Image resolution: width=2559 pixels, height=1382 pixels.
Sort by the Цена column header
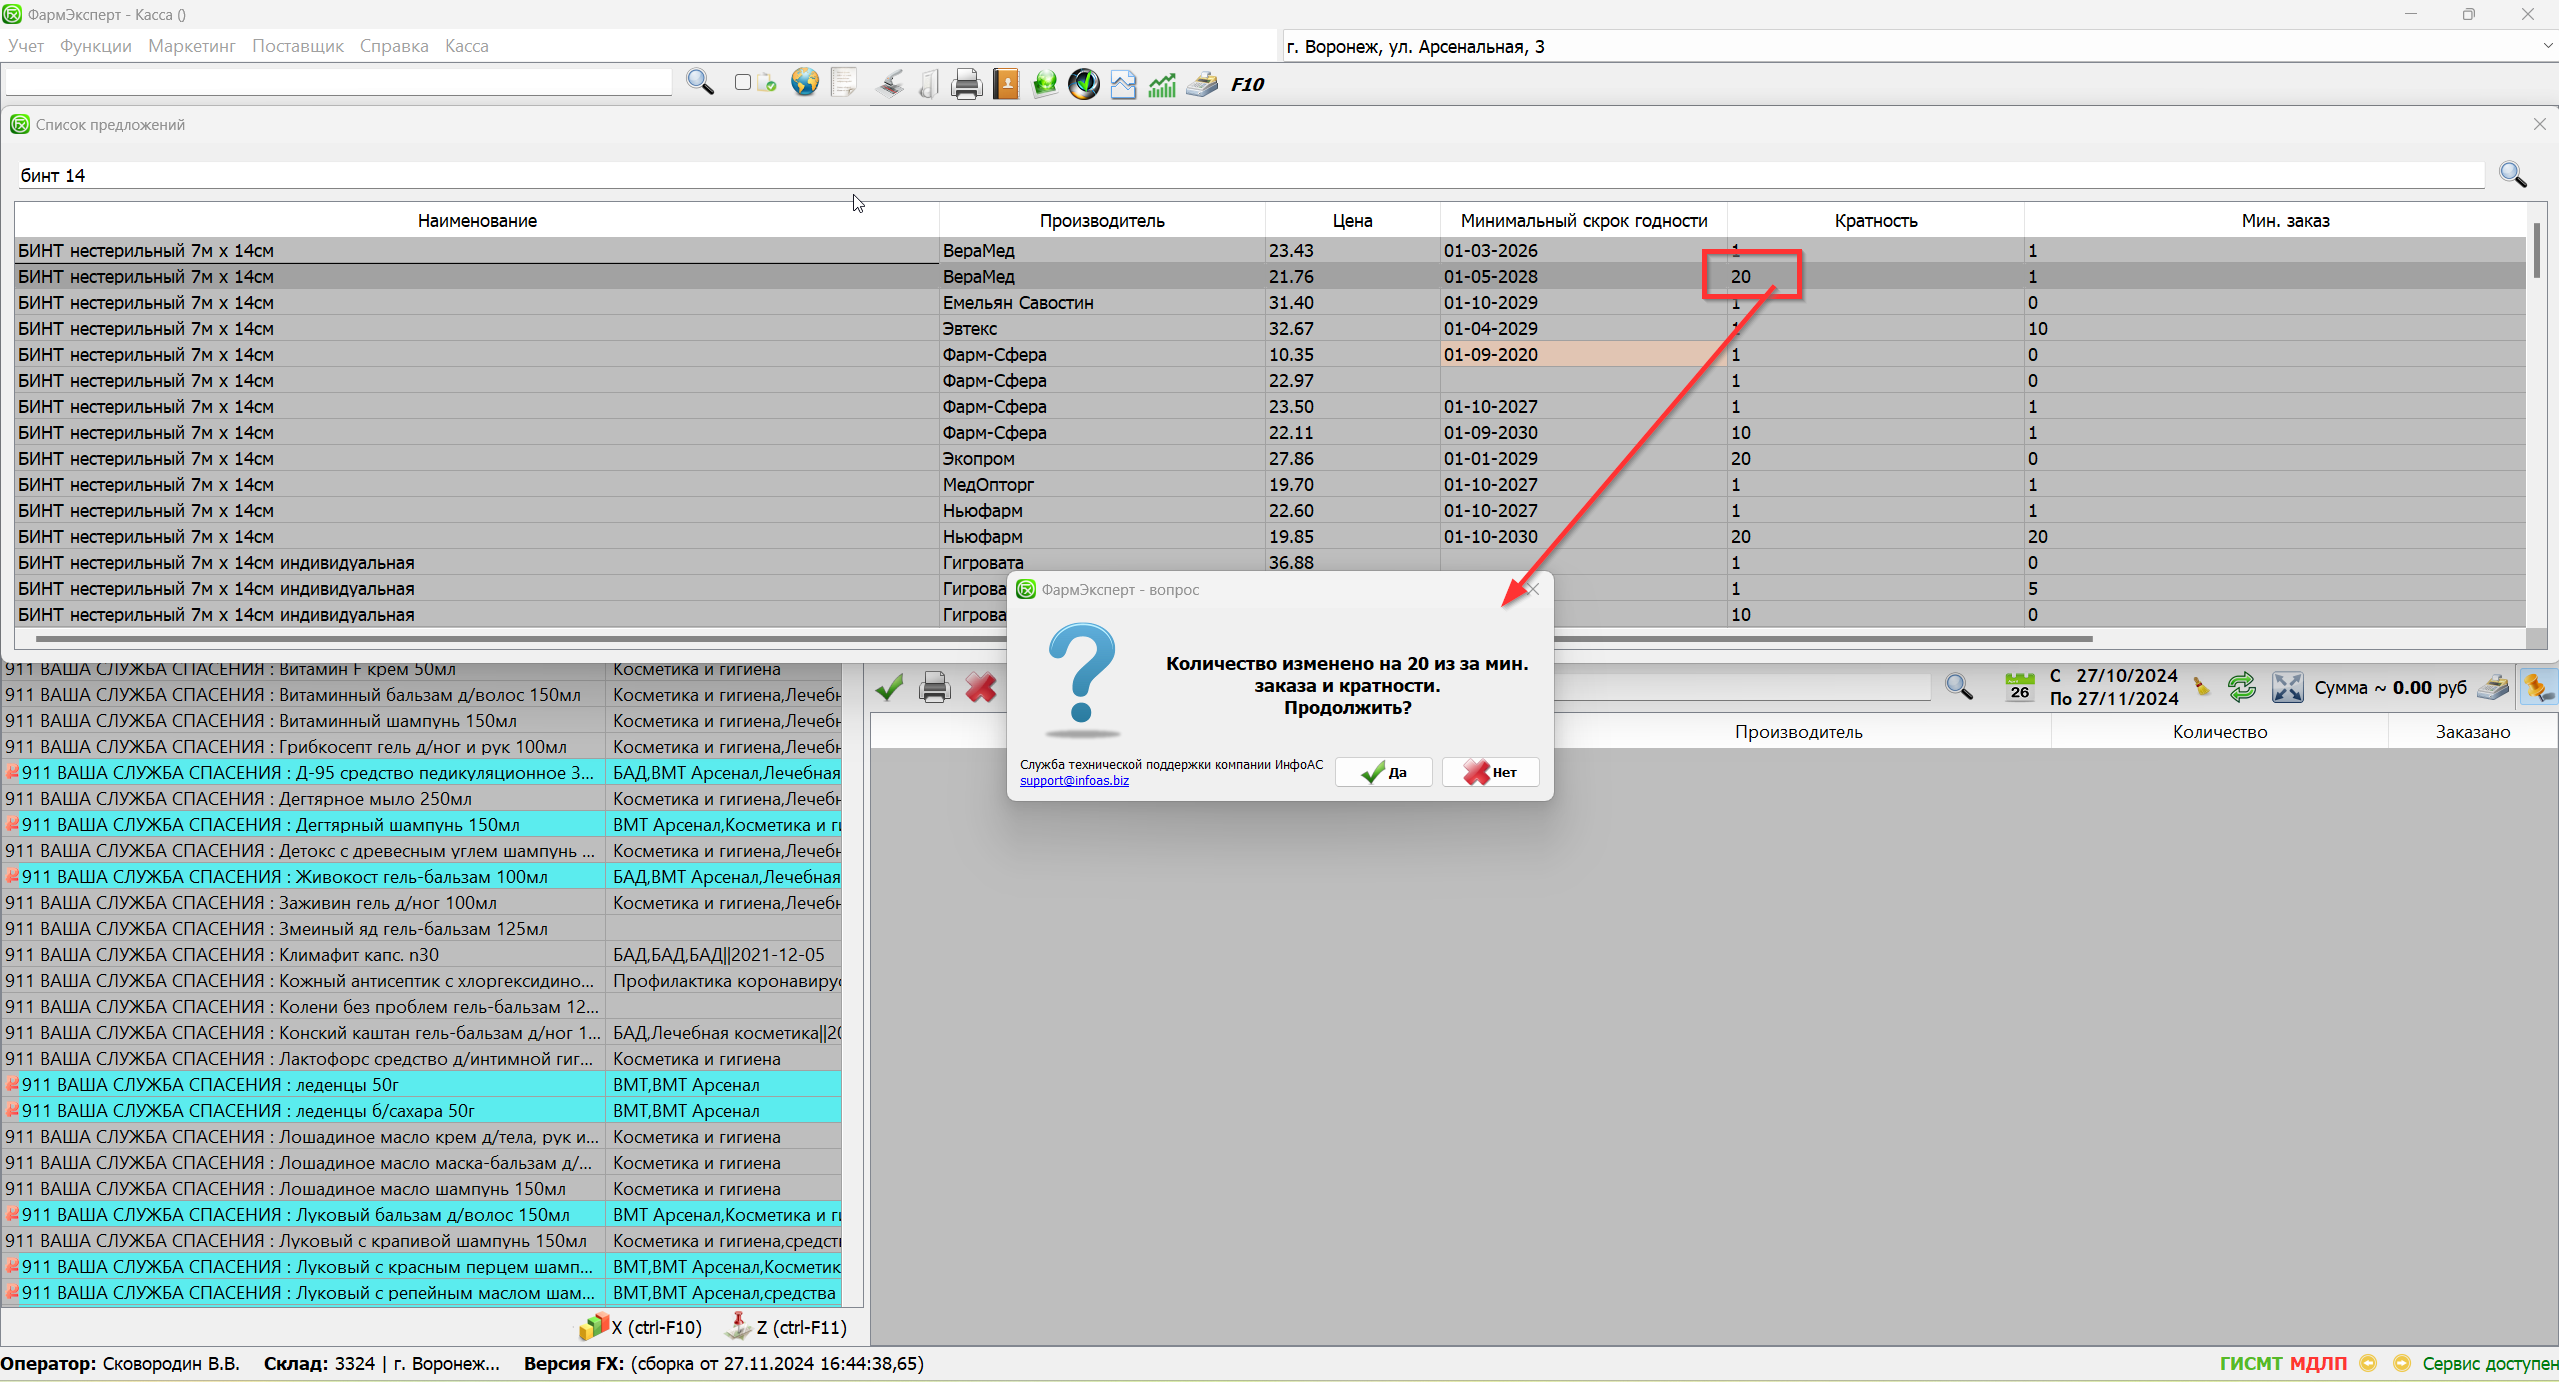(1352, 221)
